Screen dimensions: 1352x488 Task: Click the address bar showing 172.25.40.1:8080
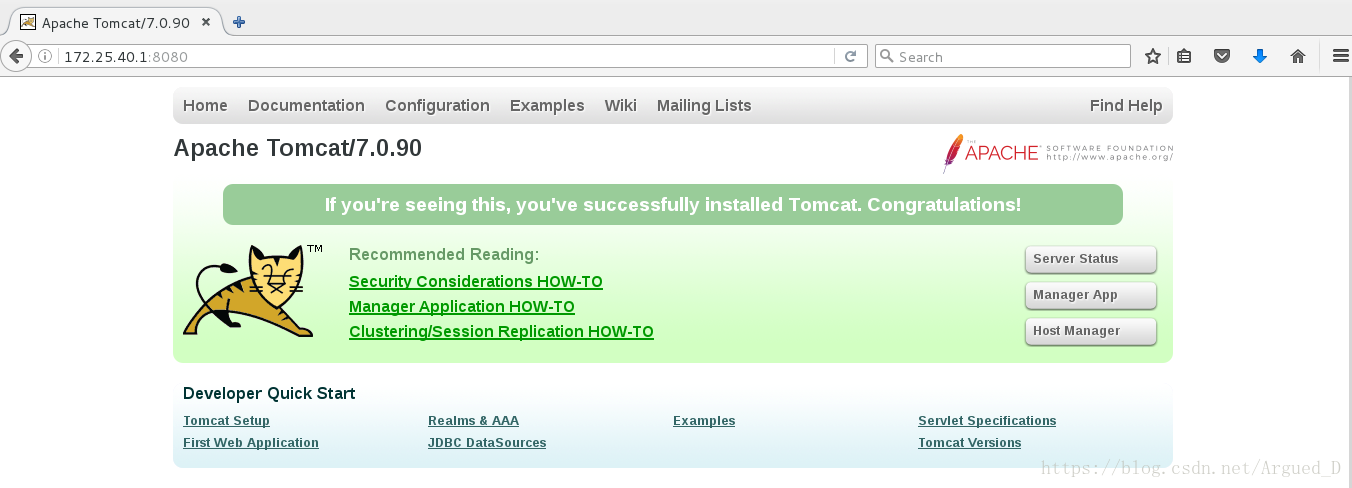pyautogui.click(x=445, y=57)
